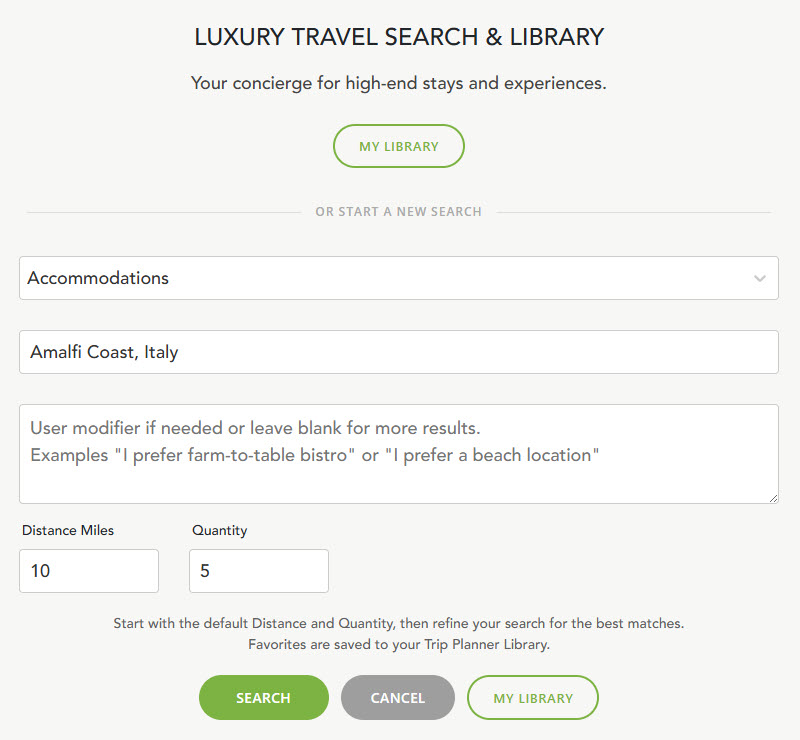
Task: Focus the Quantity input showing 5
Action: pos(258,571)
